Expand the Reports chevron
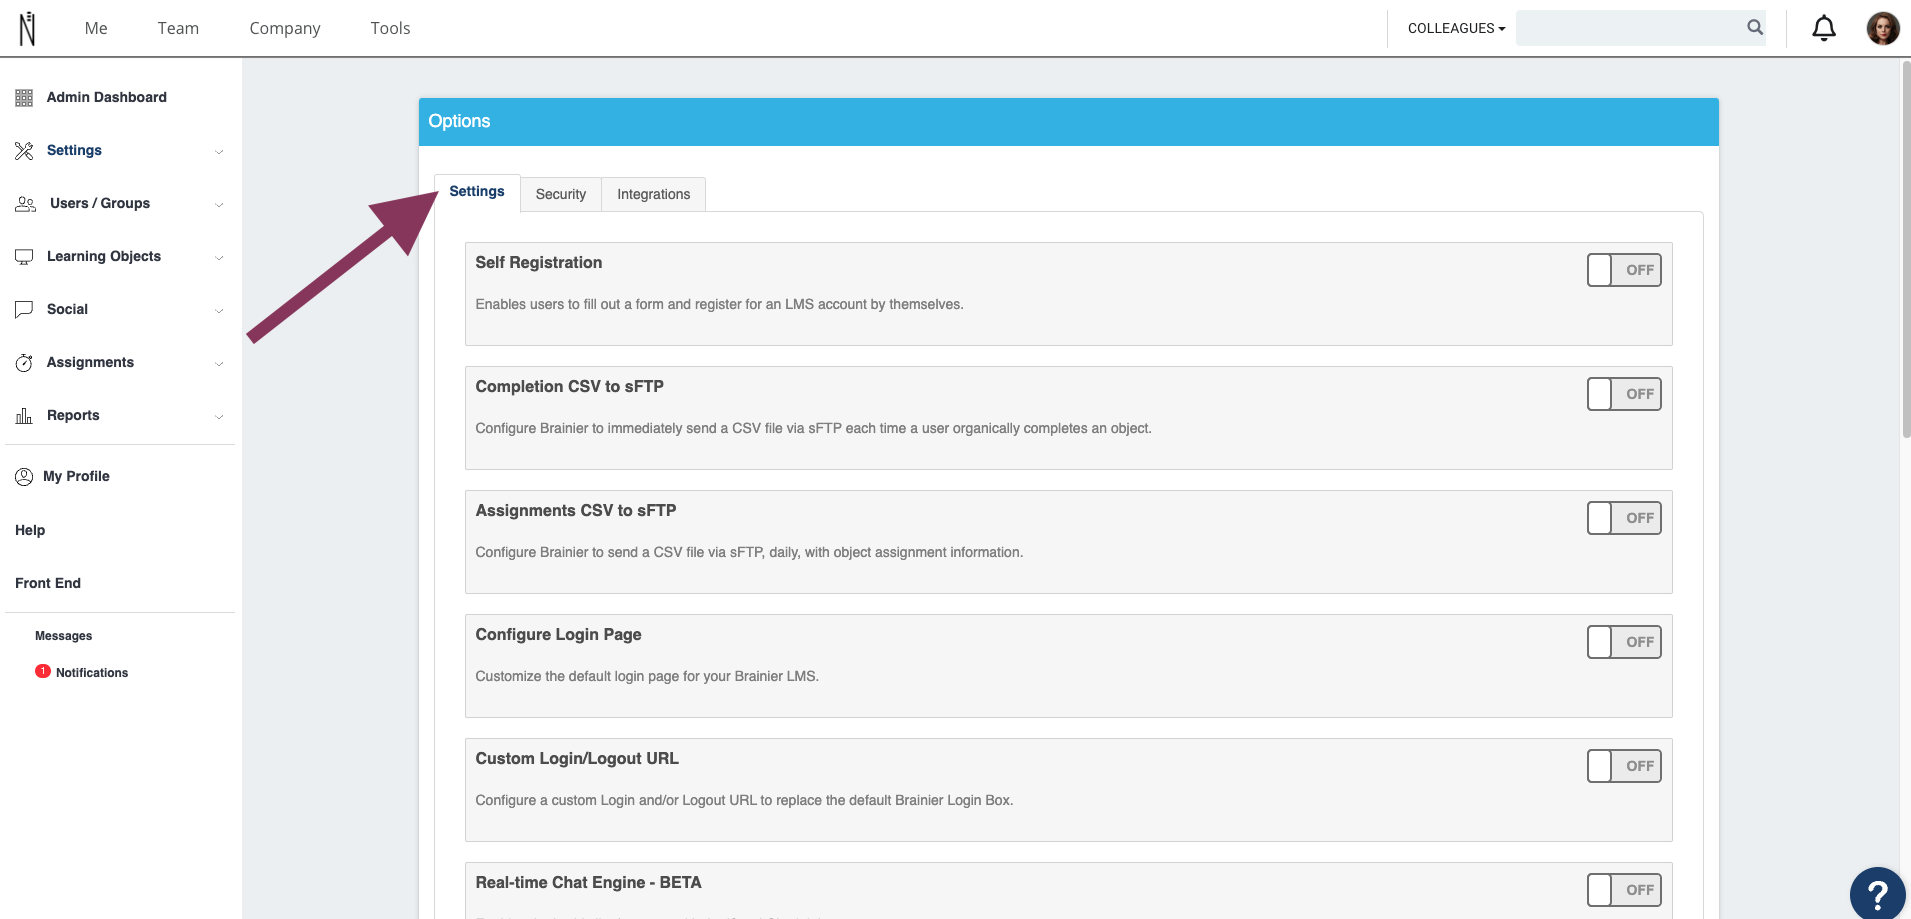 tap(219, 417)
